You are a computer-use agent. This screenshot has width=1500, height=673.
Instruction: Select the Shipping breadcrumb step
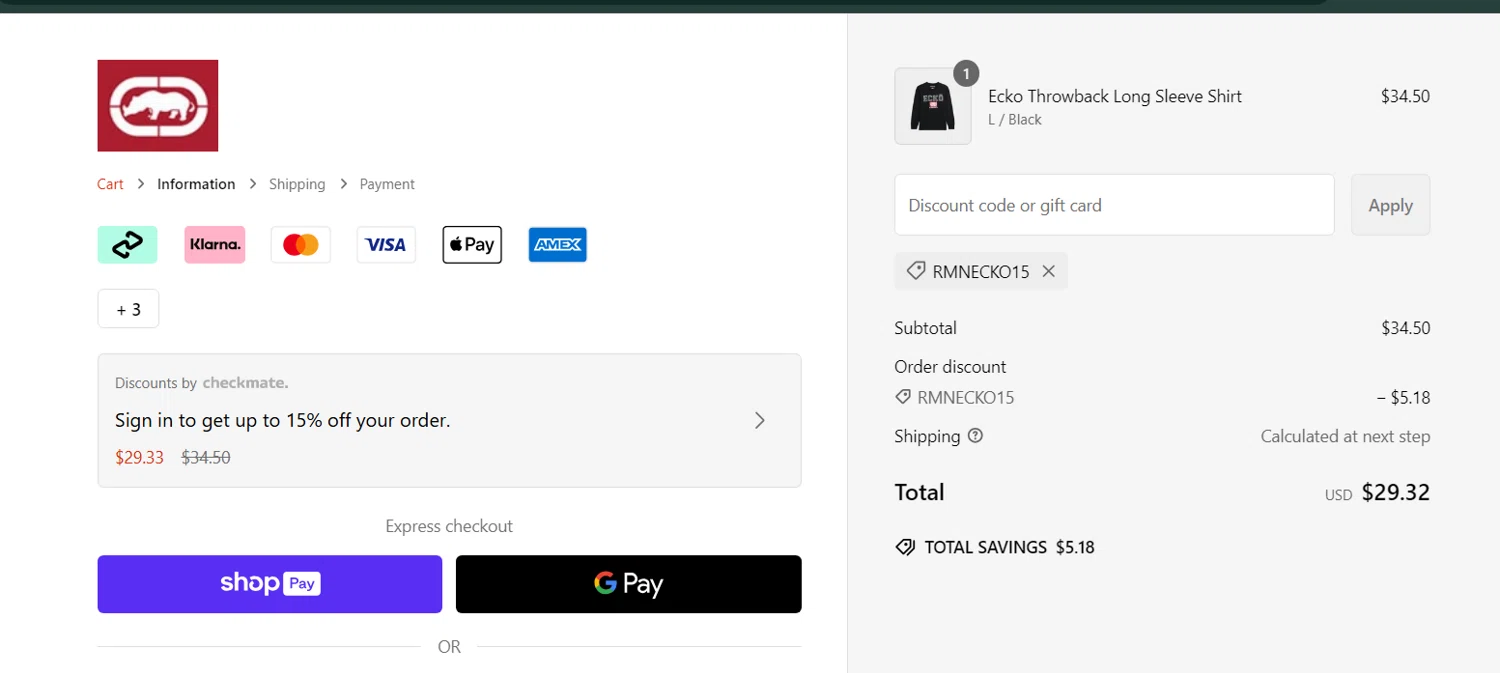[x=297, y=184]
